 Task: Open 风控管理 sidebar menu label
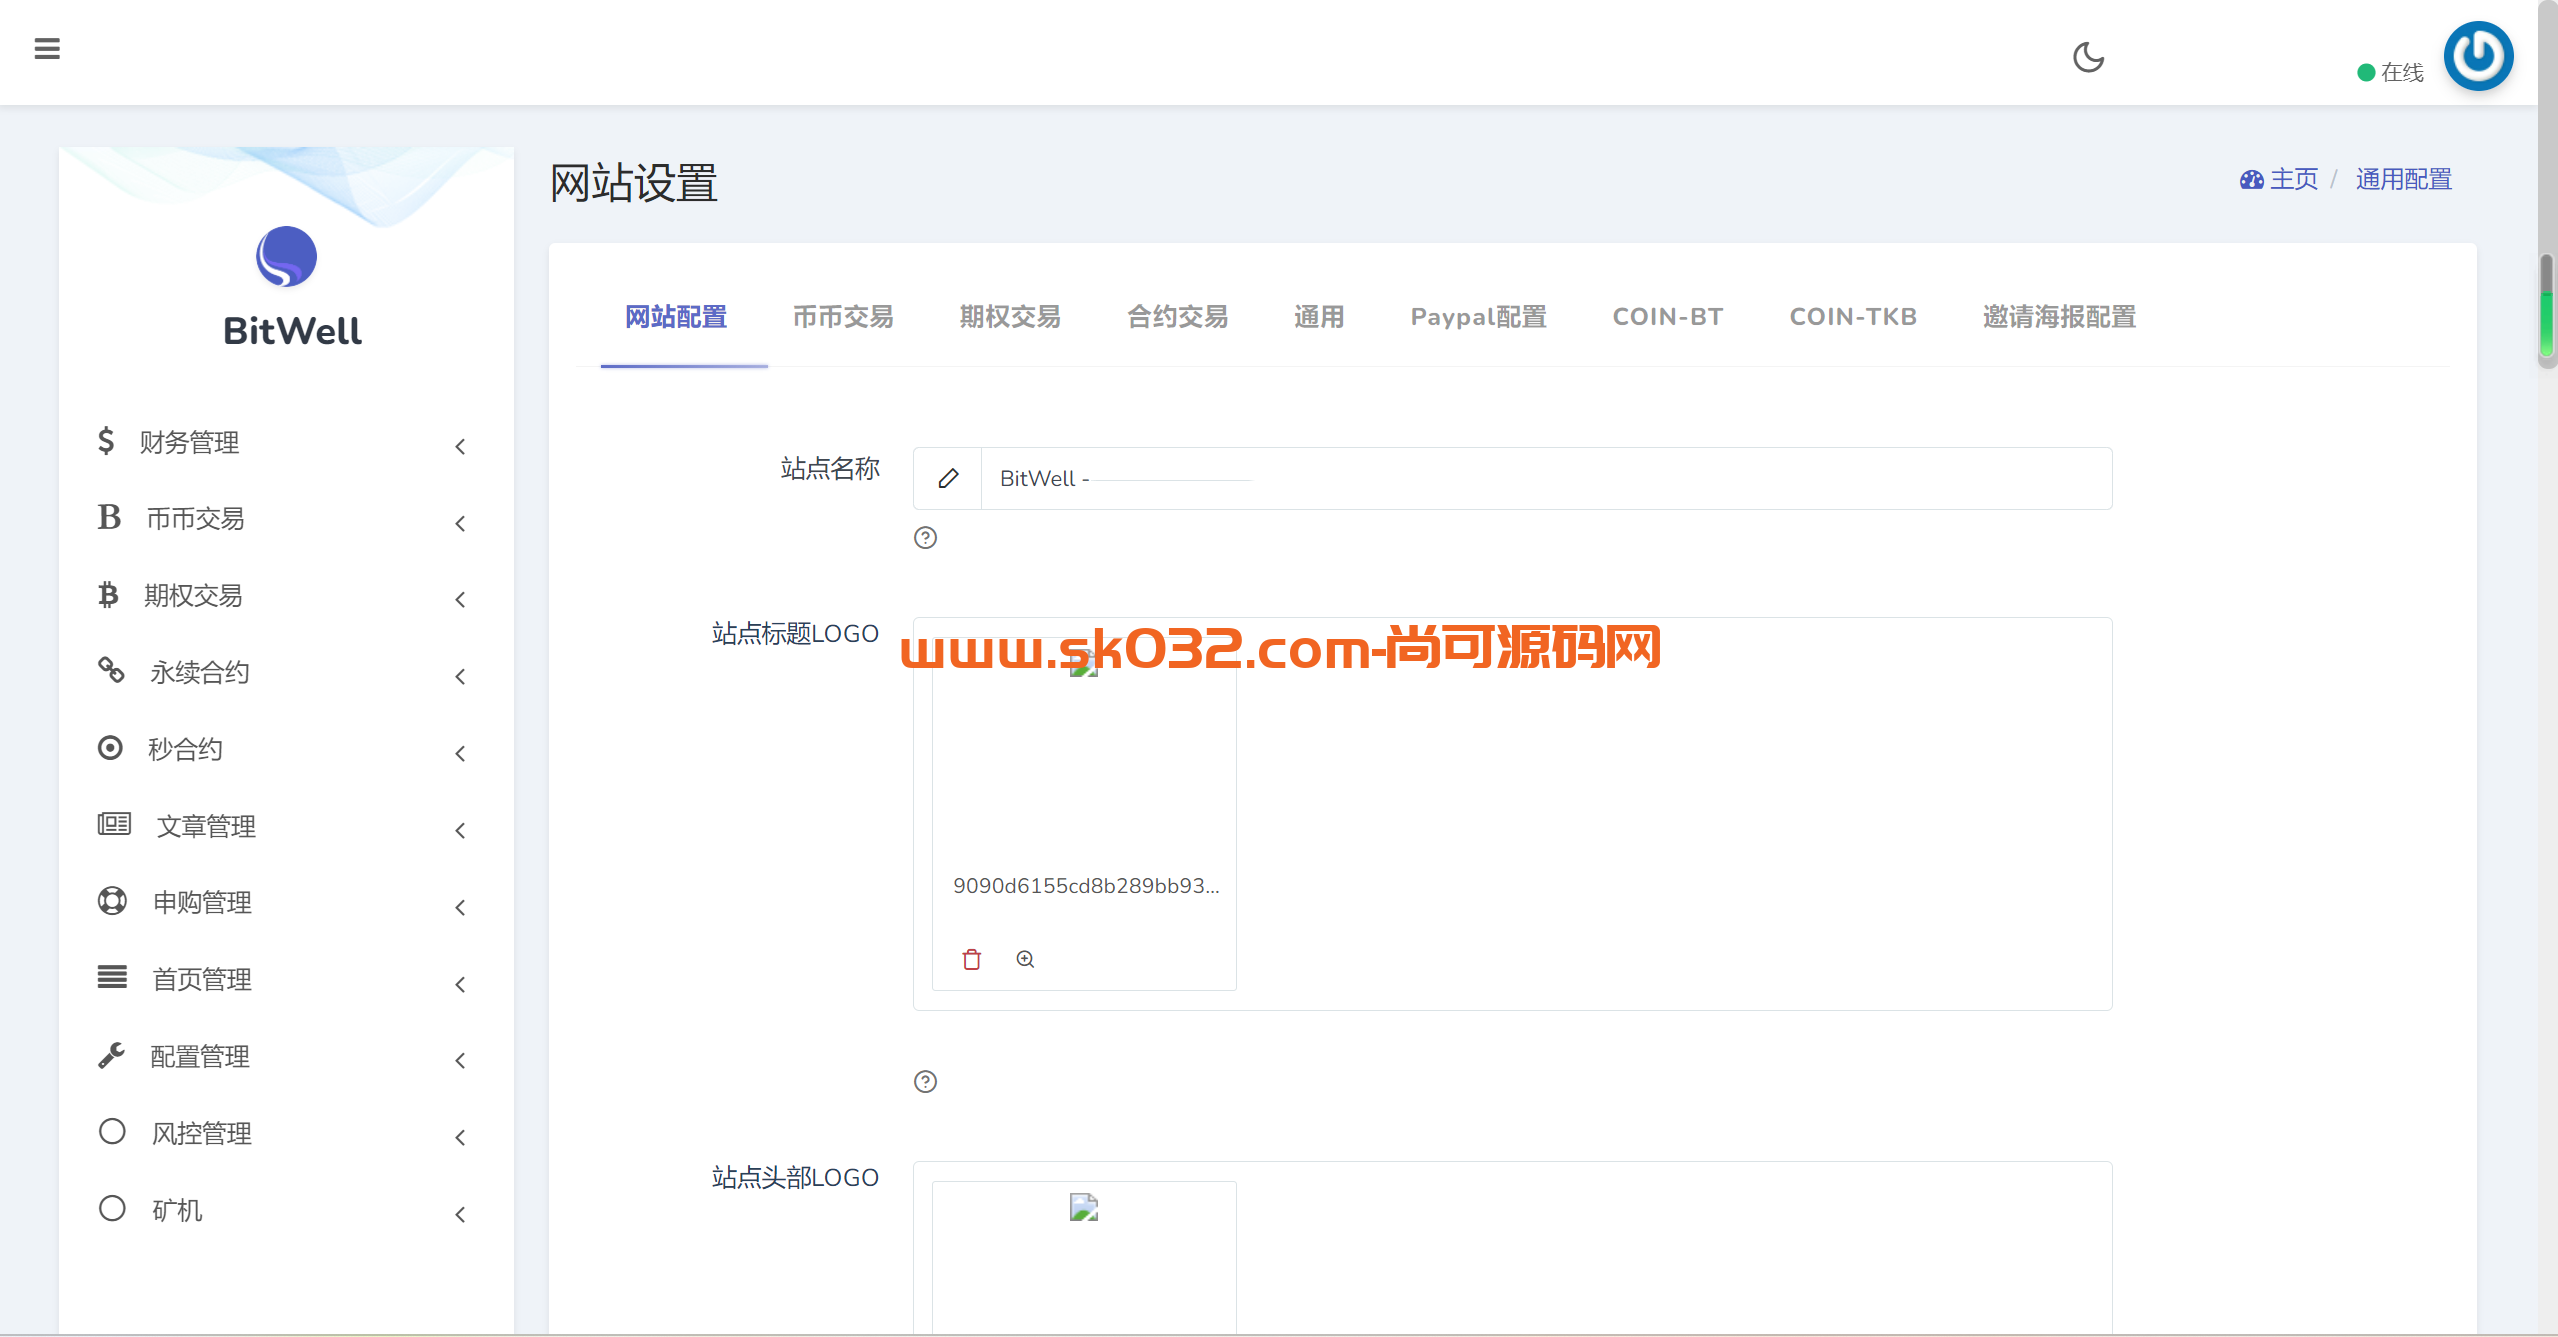pos(201,1133)
